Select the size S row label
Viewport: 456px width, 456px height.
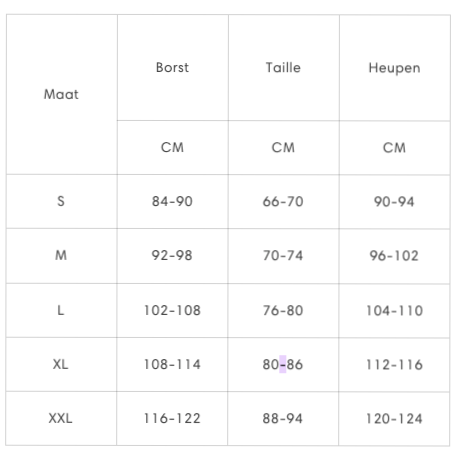point(61,201)
